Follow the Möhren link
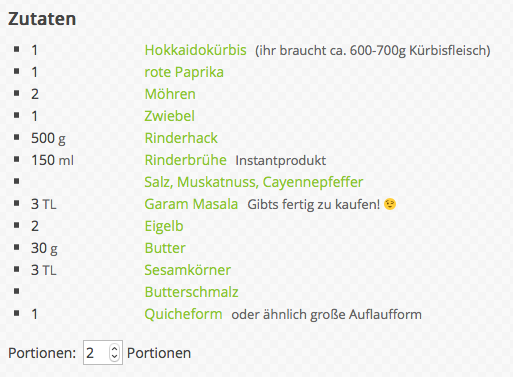The height and width of the screenshot is (377, 513). pyautogui.click(x=170, y=94)
